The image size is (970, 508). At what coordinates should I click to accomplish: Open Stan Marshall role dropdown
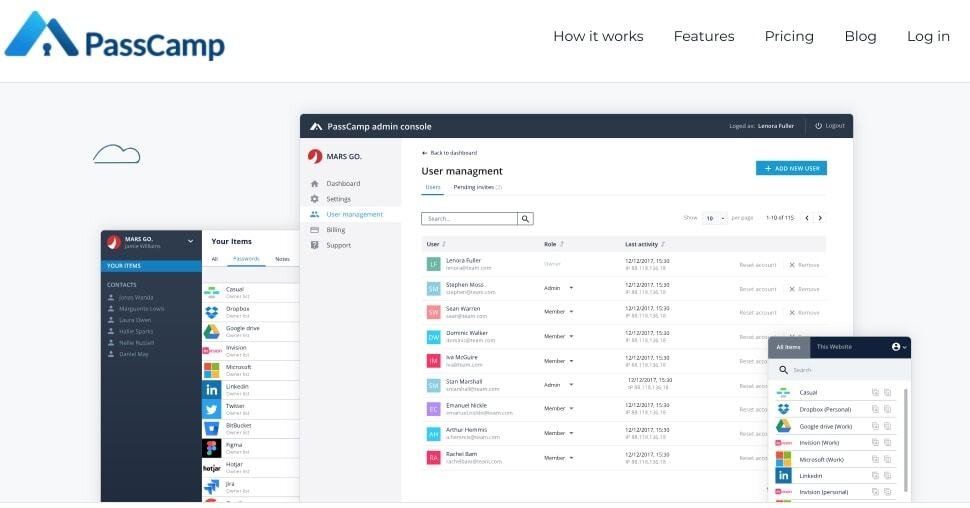pos(559,385)
